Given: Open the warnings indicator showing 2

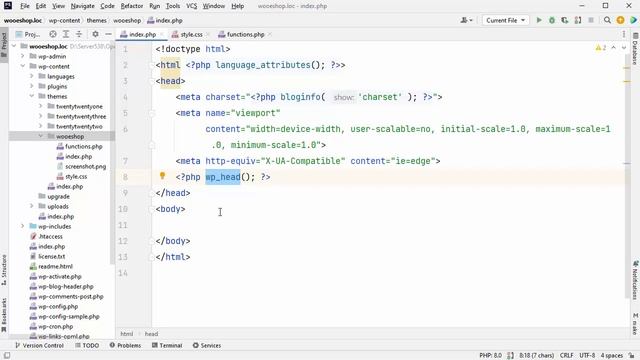Looking at the screenshot, I should click(600, 48).
